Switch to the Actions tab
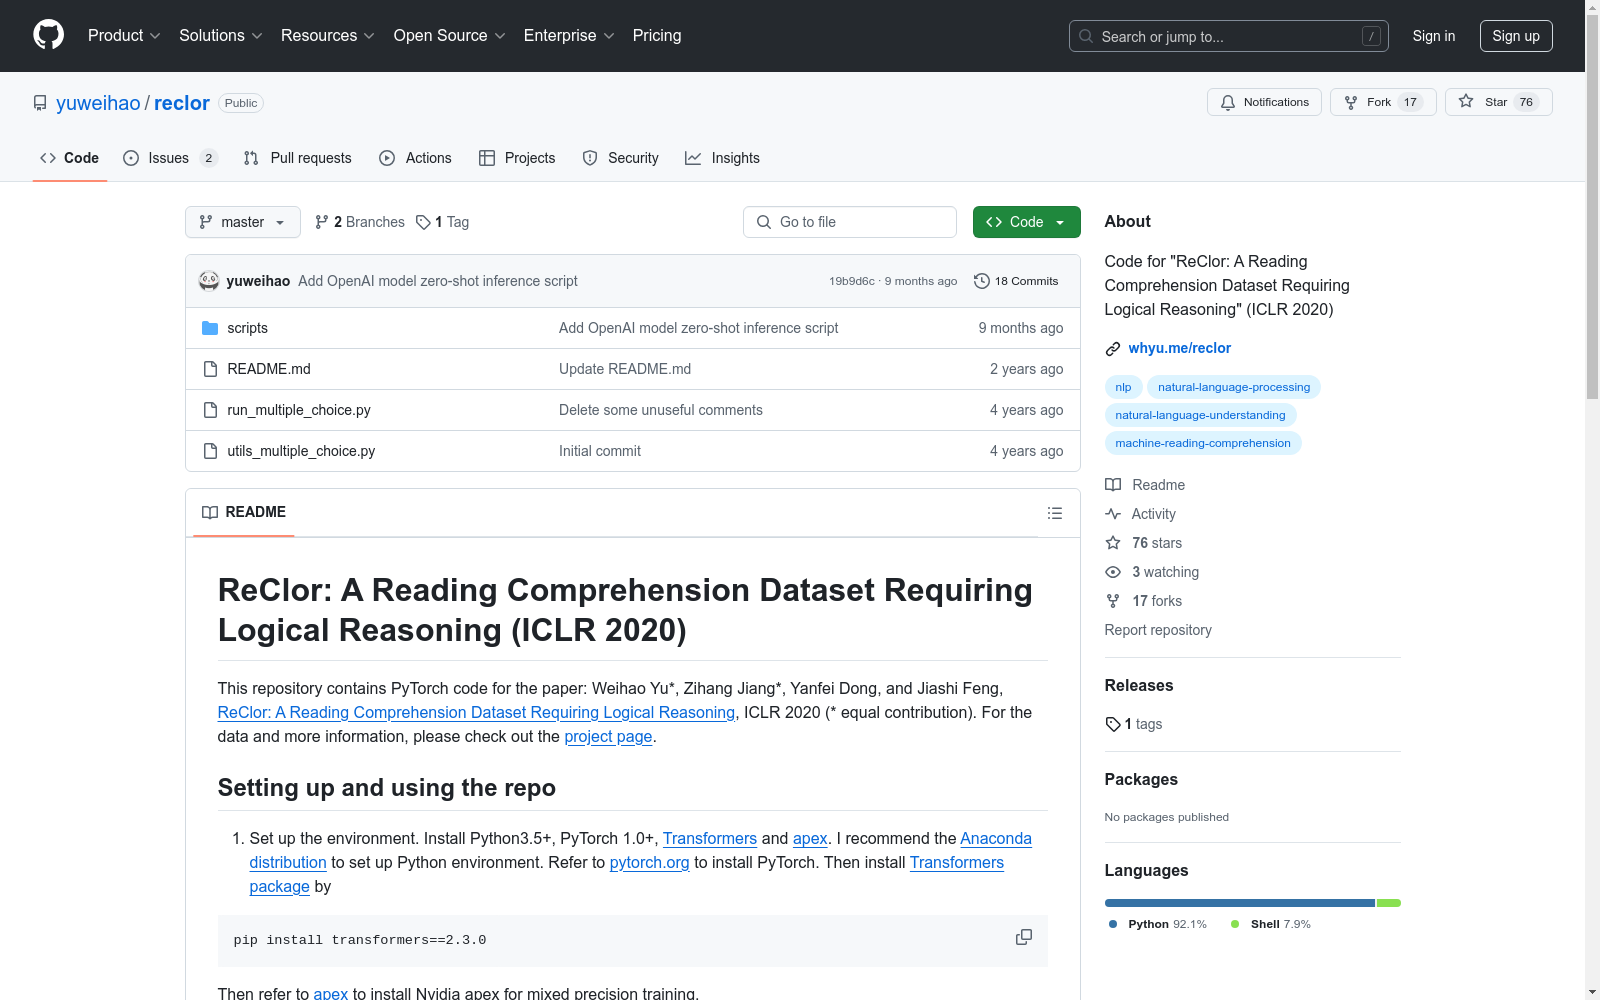Screen dimensions: 1600x1000 pyautogui.click(x=416, y=158)
